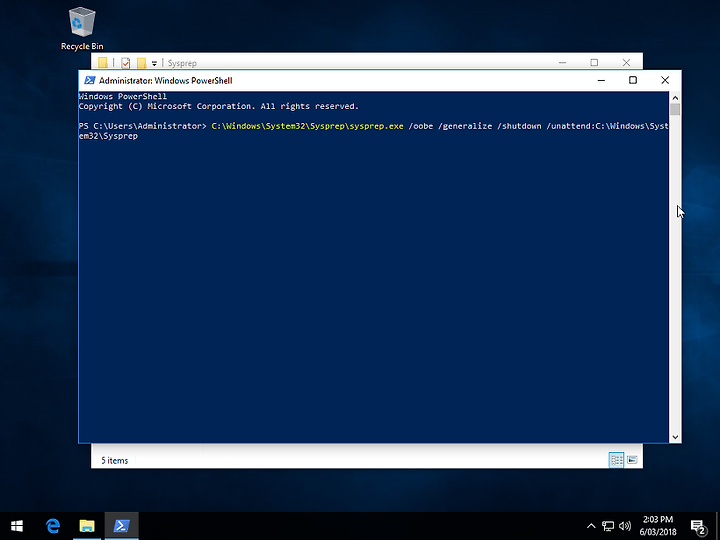Screen dimensions: 720x540
Task: Minimize the PowerShell window
Action: point(601,80)
